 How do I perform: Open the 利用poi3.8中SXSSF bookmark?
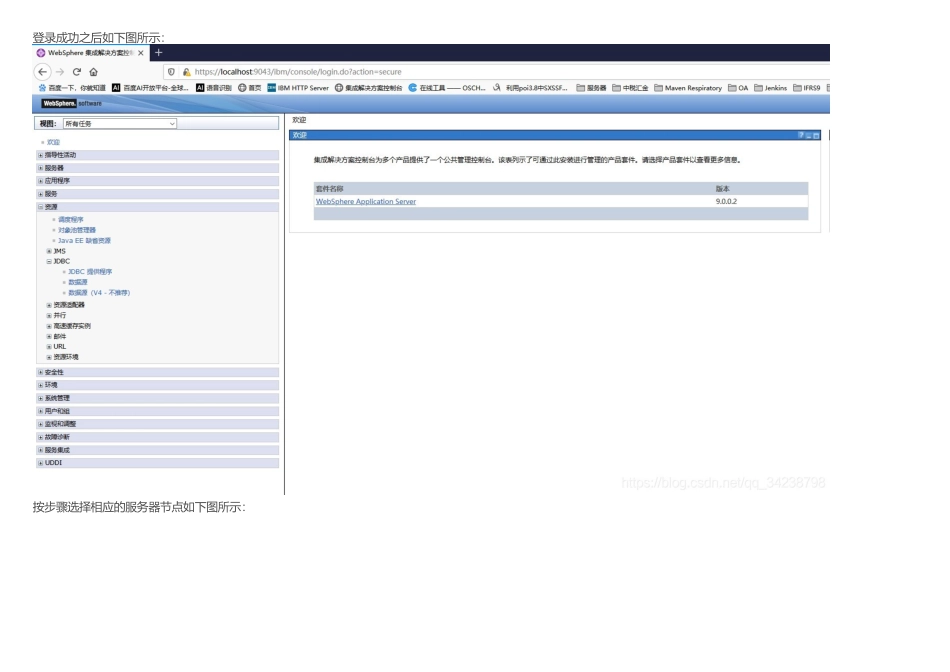pyautogui.click(x=530, y=88)
